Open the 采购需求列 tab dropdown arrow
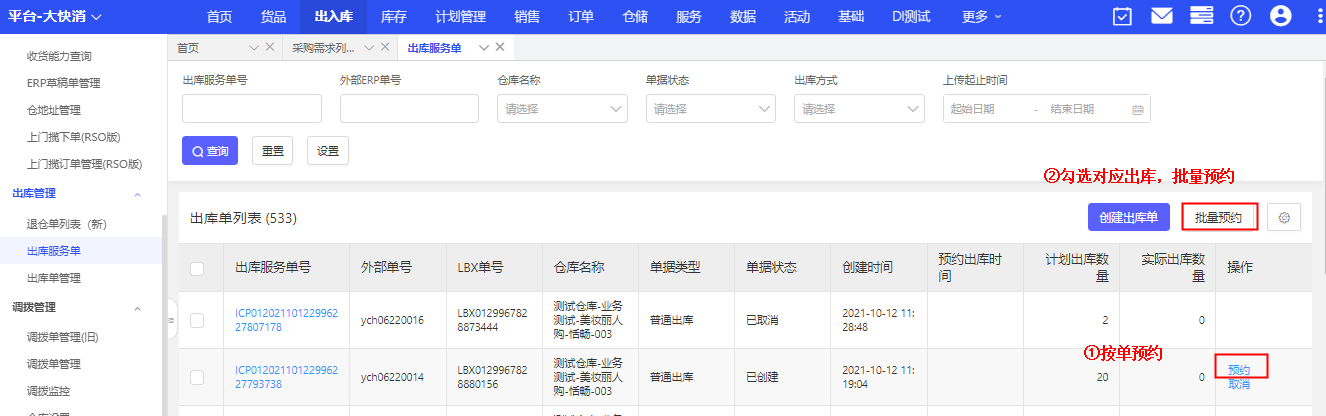1326x416 pixels. point(369,47)
